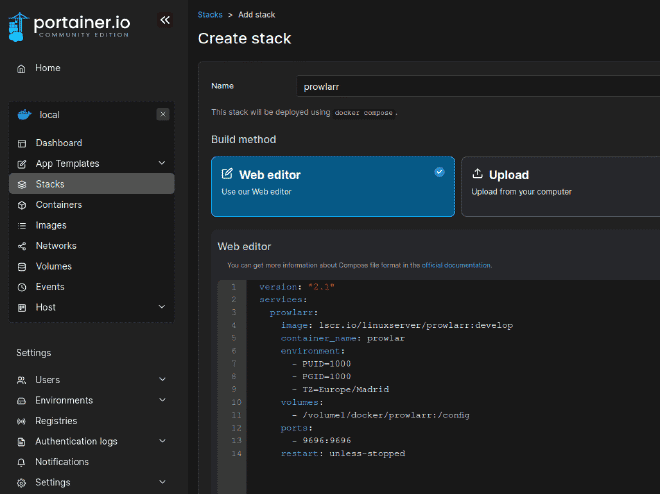660x494 pixels.
Task: Open the Networks page
Action: [56, 246]
